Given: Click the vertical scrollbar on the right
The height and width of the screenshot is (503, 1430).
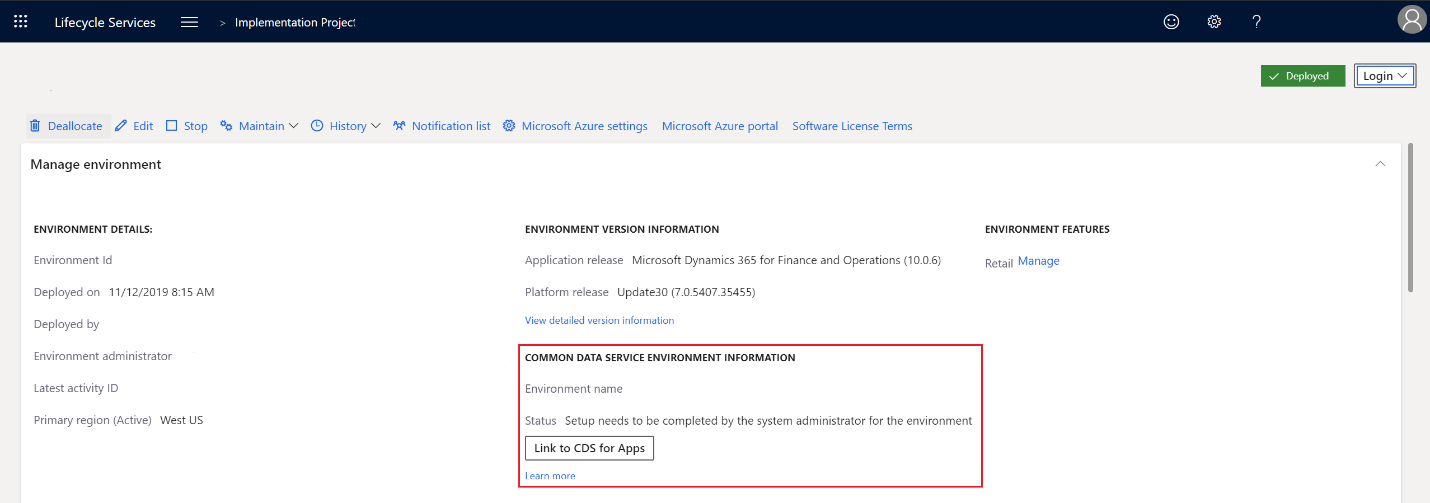Looking at the screenshot, I should pos(1410,217).
